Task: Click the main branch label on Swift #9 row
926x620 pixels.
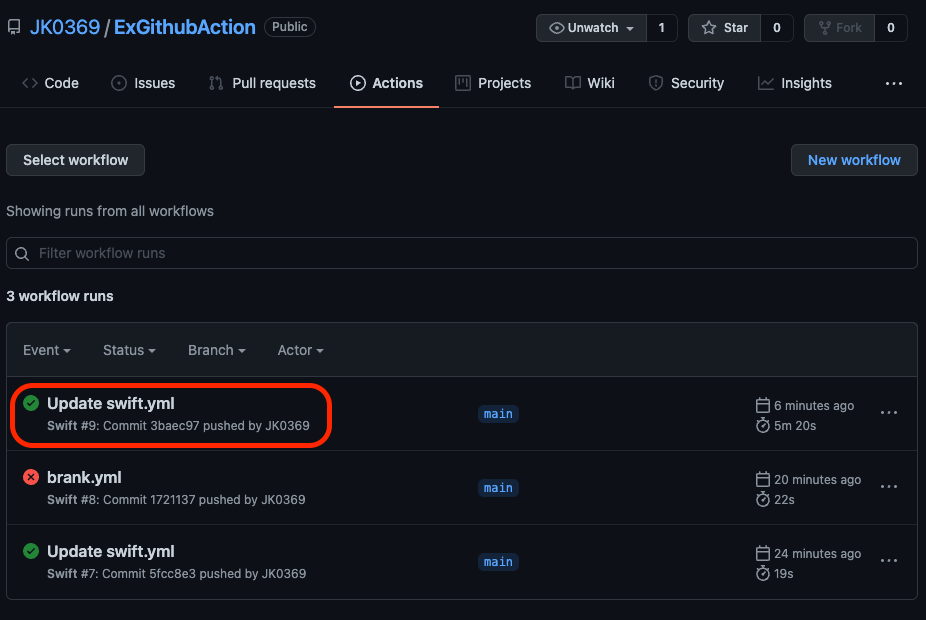Action: point(498,414)
